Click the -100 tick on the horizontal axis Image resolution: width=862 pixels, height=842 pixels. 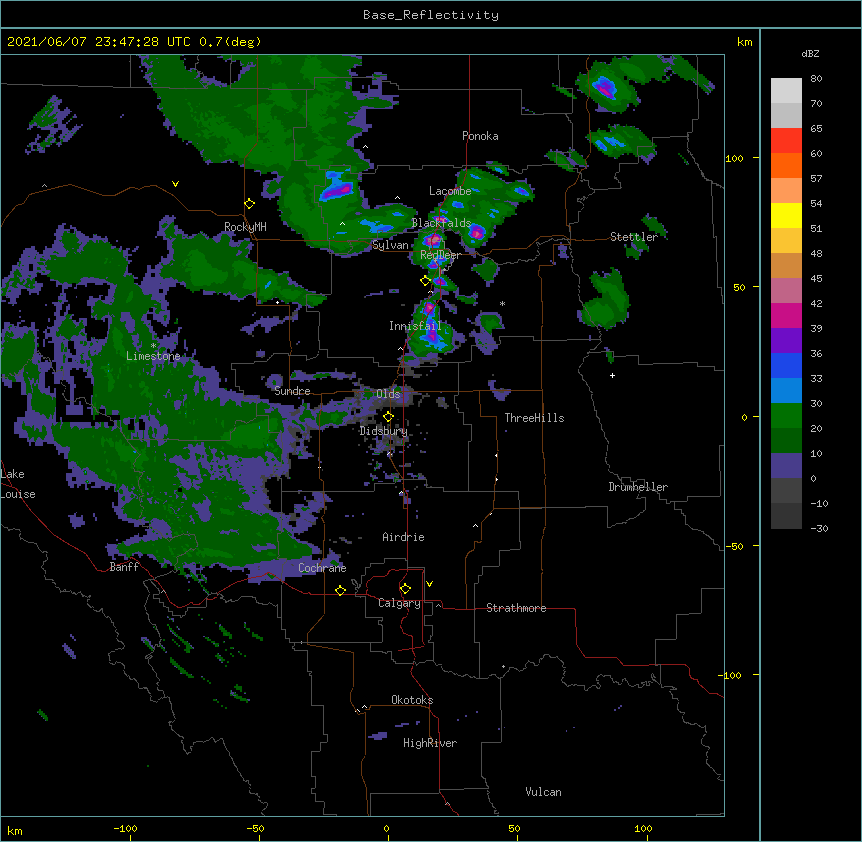tap(125, 828)
